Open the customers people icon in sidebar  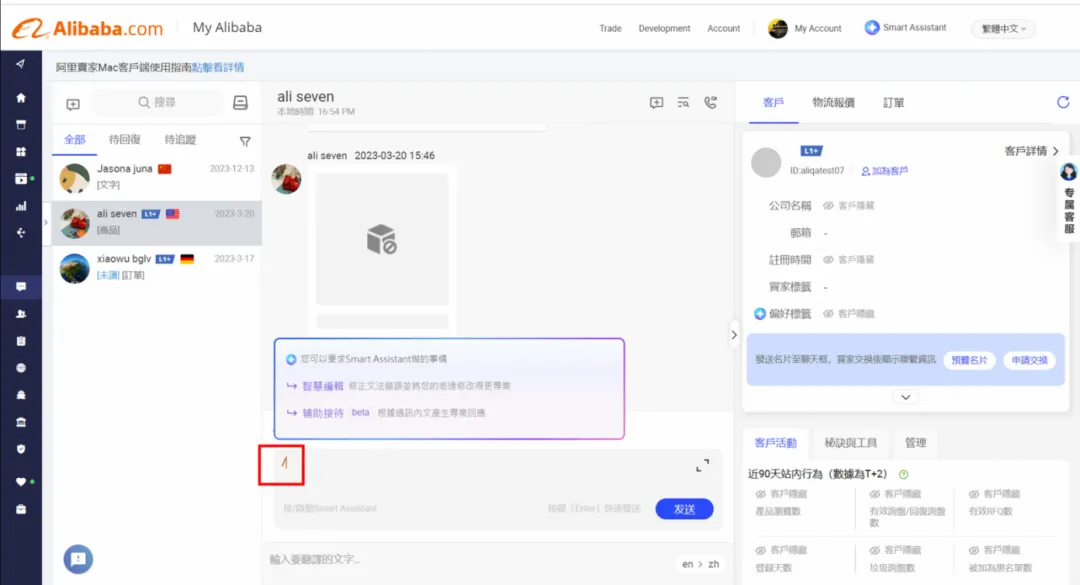[x=21, y=314]
